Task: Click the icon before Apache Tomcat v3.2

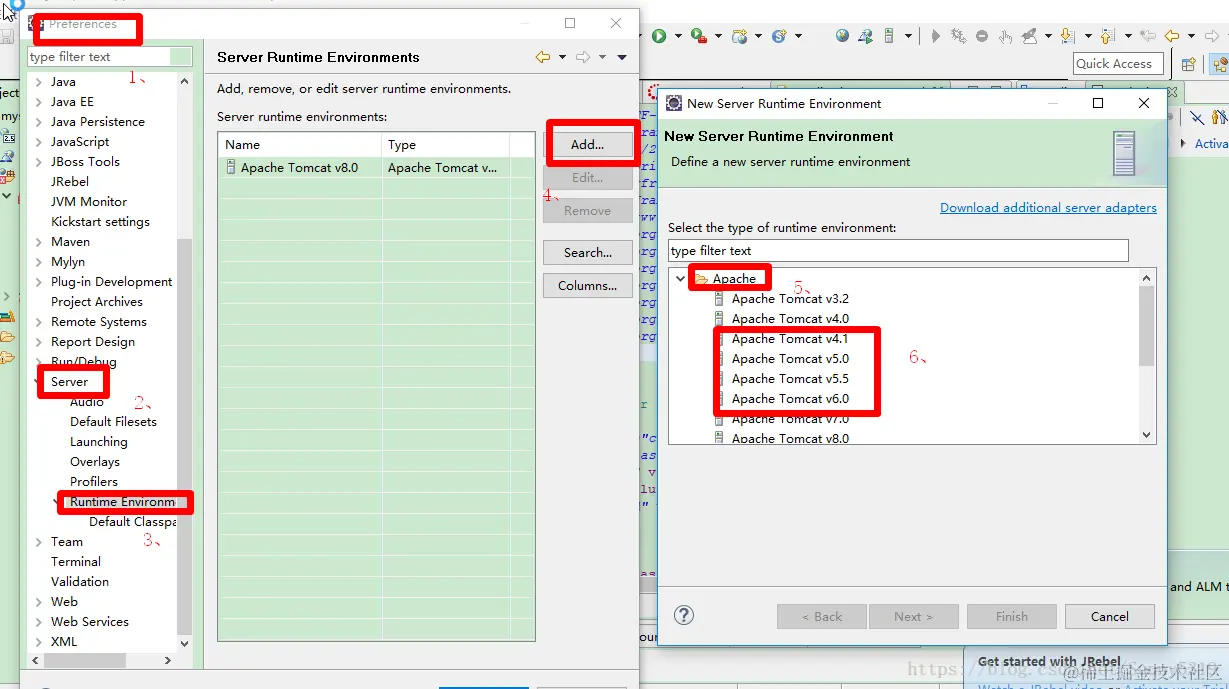Action: [x=719, y=299]
